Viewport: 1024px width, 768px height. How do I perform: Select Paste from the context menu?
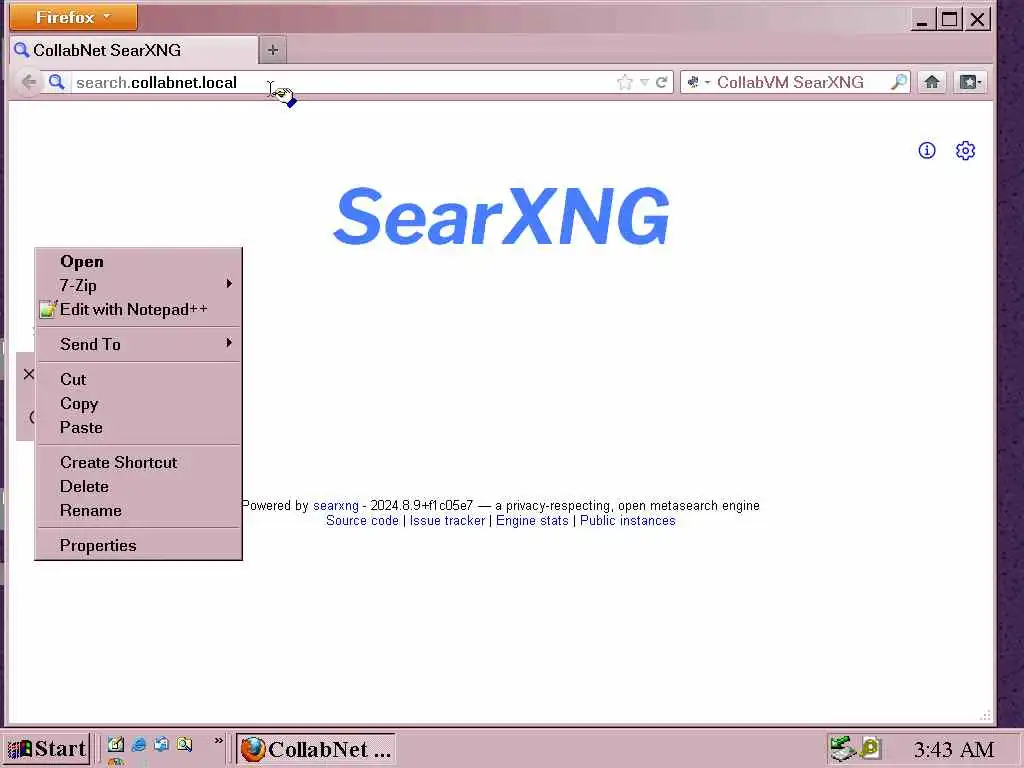pyautogui.click(x=138, y=428)
